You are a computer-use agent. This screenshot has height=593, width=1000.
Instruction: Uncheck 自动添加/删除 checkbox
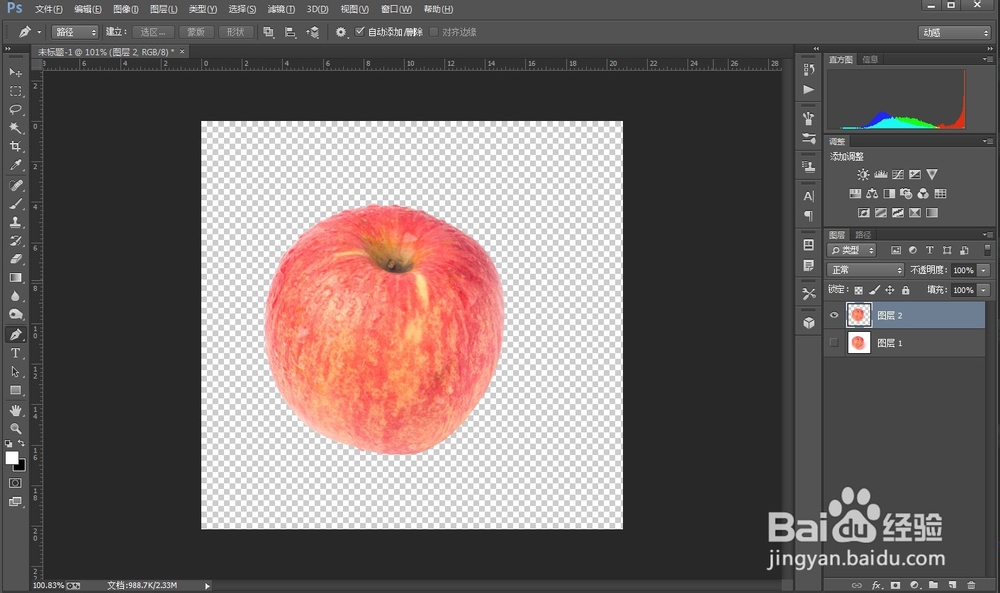tap(360, 31)
